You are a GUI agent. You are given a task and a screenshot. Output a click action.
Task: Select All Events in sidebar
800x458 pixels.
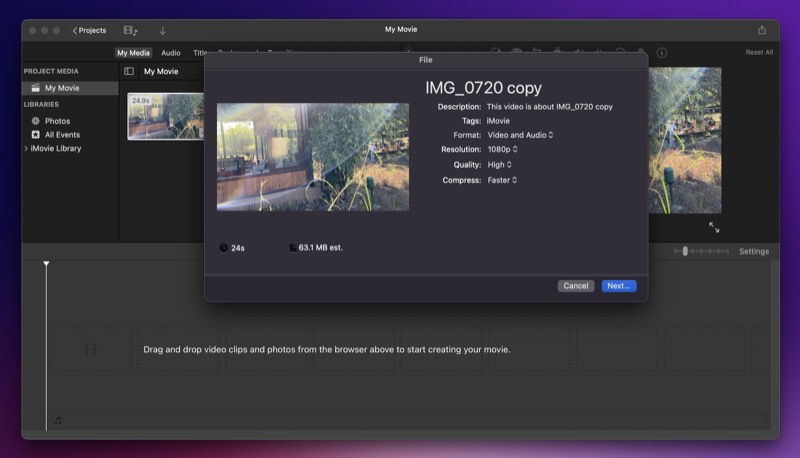[62, 135]
